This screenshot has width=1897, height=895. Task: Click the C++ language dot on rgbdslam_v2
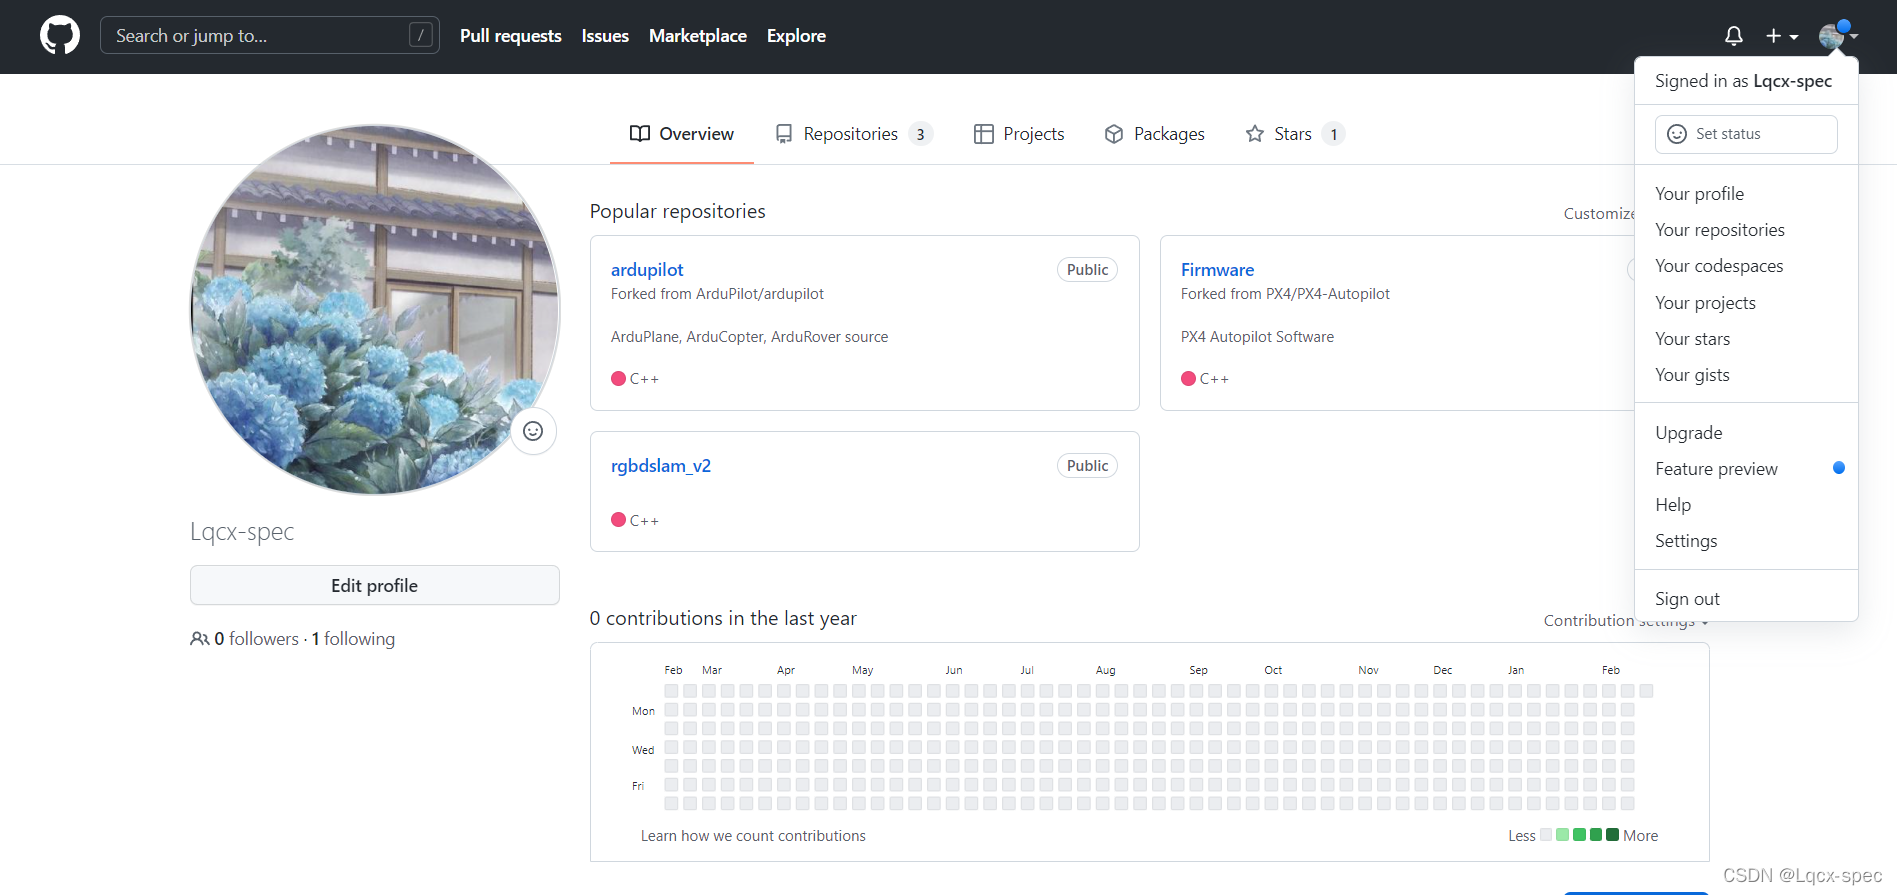[618, 521]
